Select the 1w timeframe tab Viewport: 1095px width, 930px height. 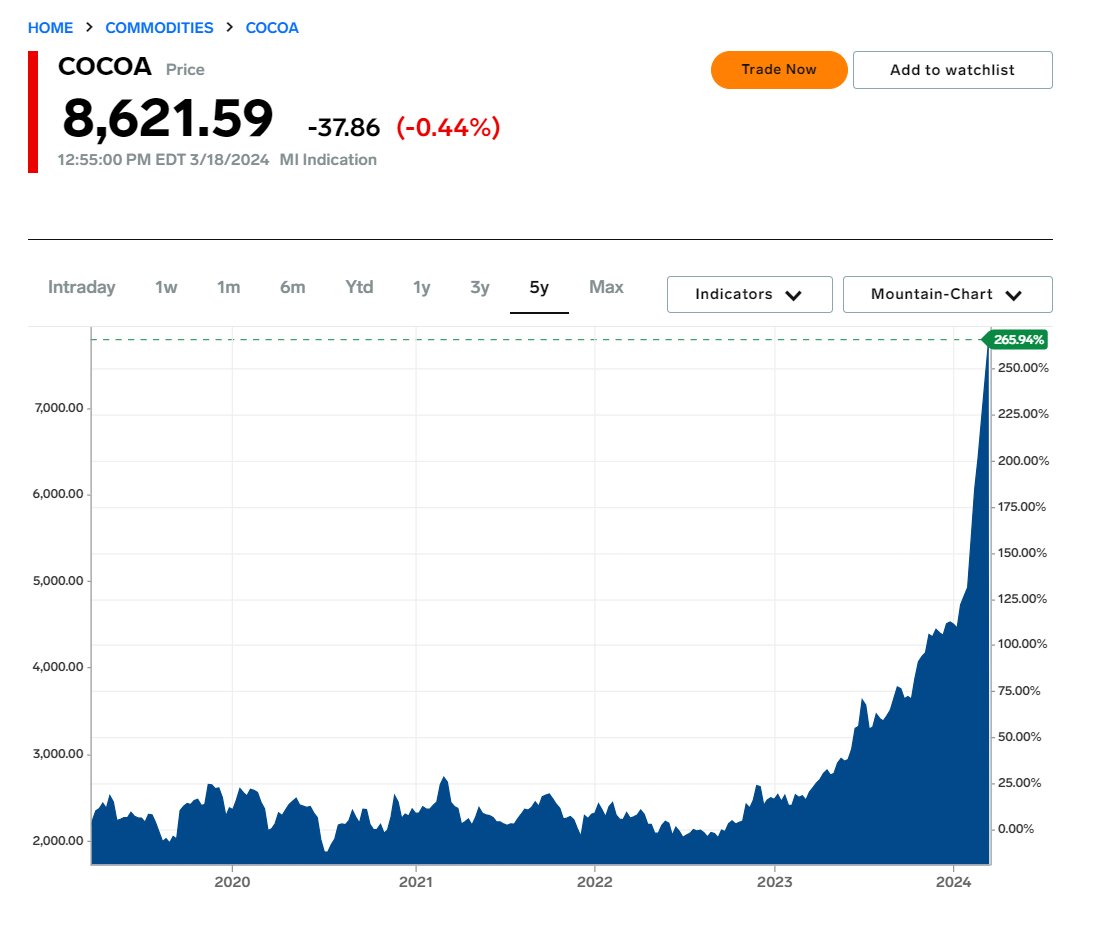(165, 287)
